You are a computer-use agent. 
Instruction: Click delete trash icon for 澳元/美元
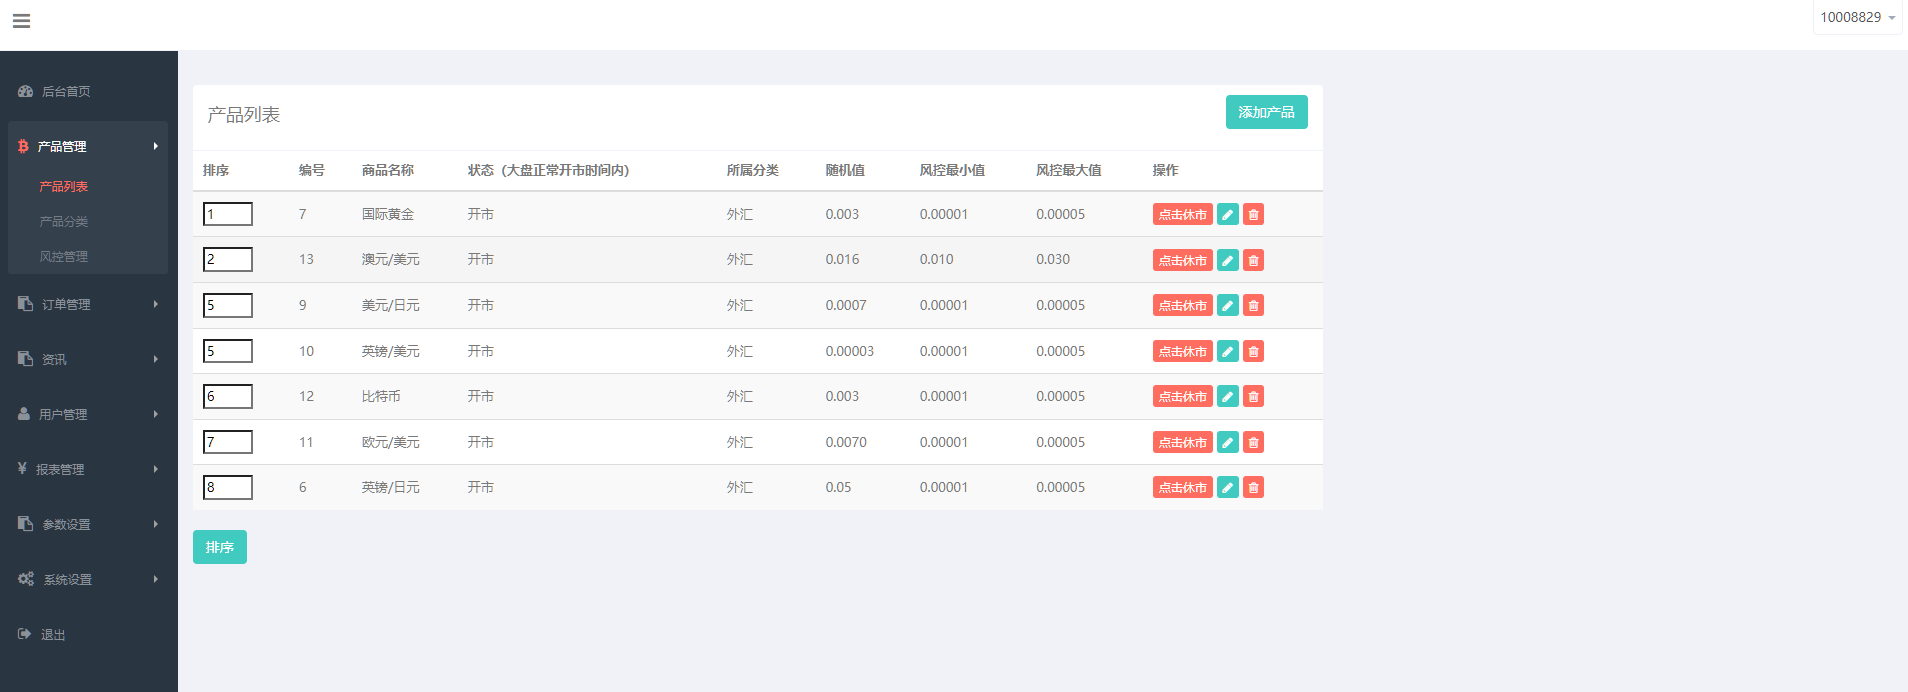pos(1253,261)
